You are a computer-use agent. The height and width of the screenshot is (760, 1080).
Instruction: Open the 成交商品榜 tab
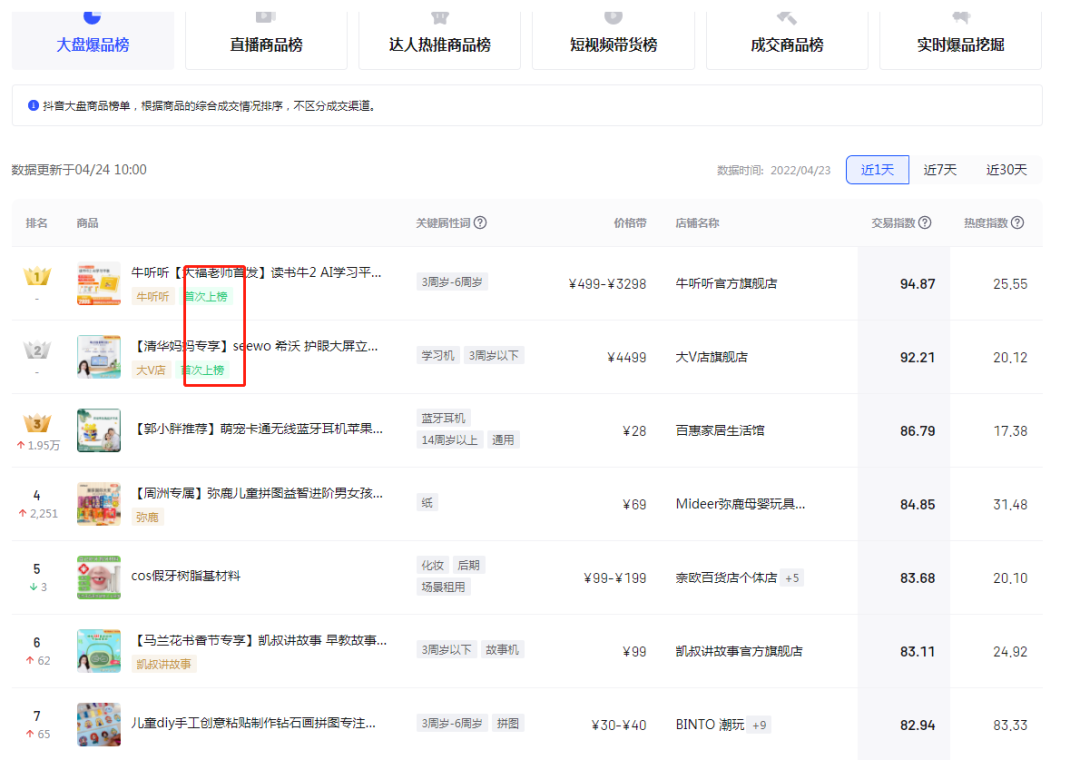787,39
